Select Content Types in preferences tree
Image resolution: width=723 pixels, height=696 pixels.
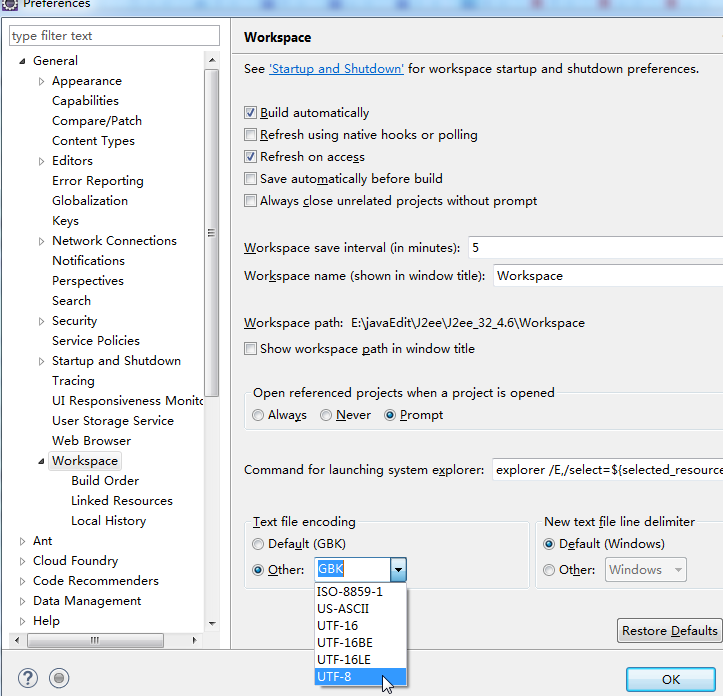point(93,141)
